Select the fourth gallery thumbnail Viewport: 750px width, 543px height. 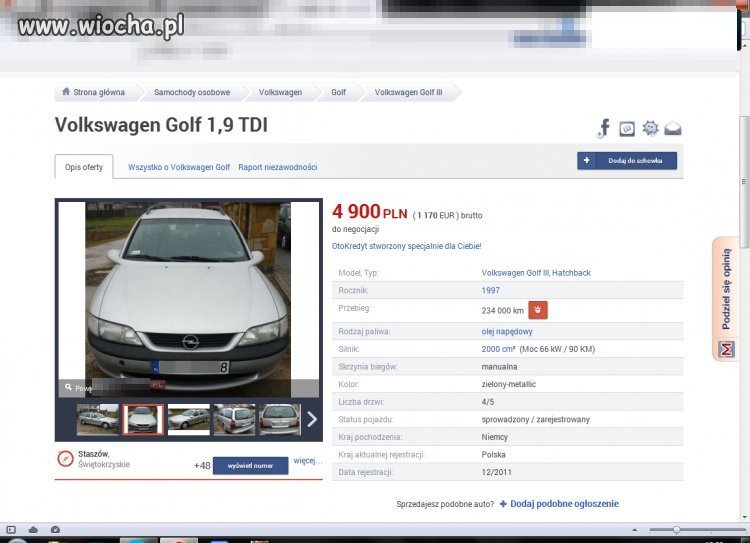pyautogui.click(x=234, y=420)
